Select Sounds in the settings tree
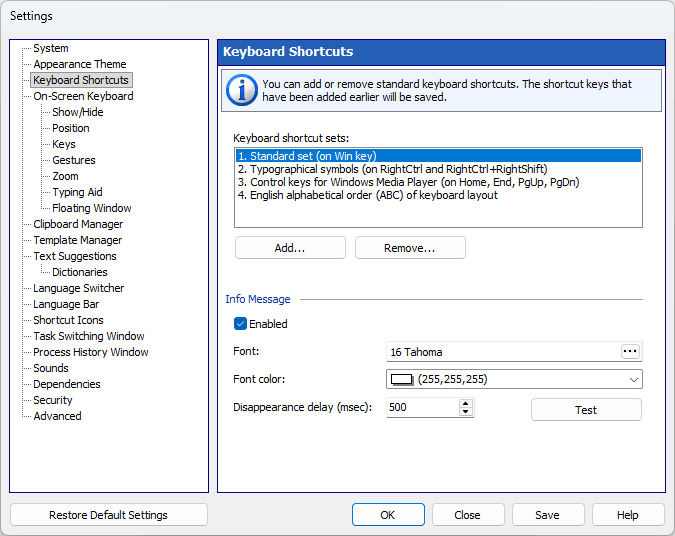The width and height of the screenshot is (675, 536). click(51, 368)
